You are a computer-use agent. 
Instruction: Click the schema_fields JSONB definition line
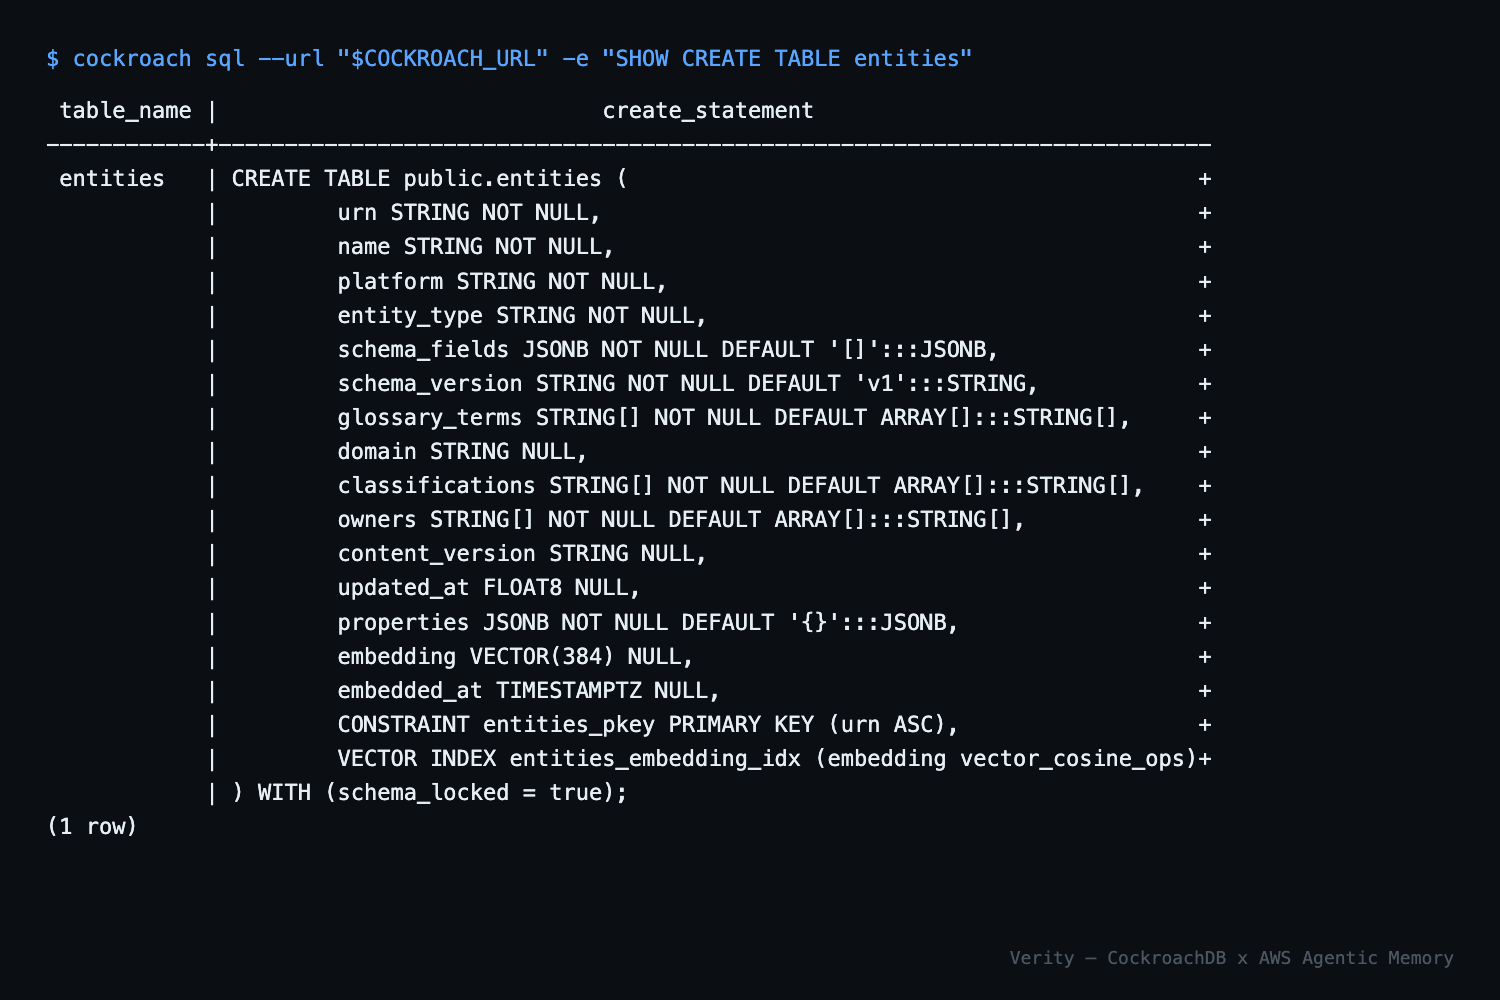[x=668, y=349]
